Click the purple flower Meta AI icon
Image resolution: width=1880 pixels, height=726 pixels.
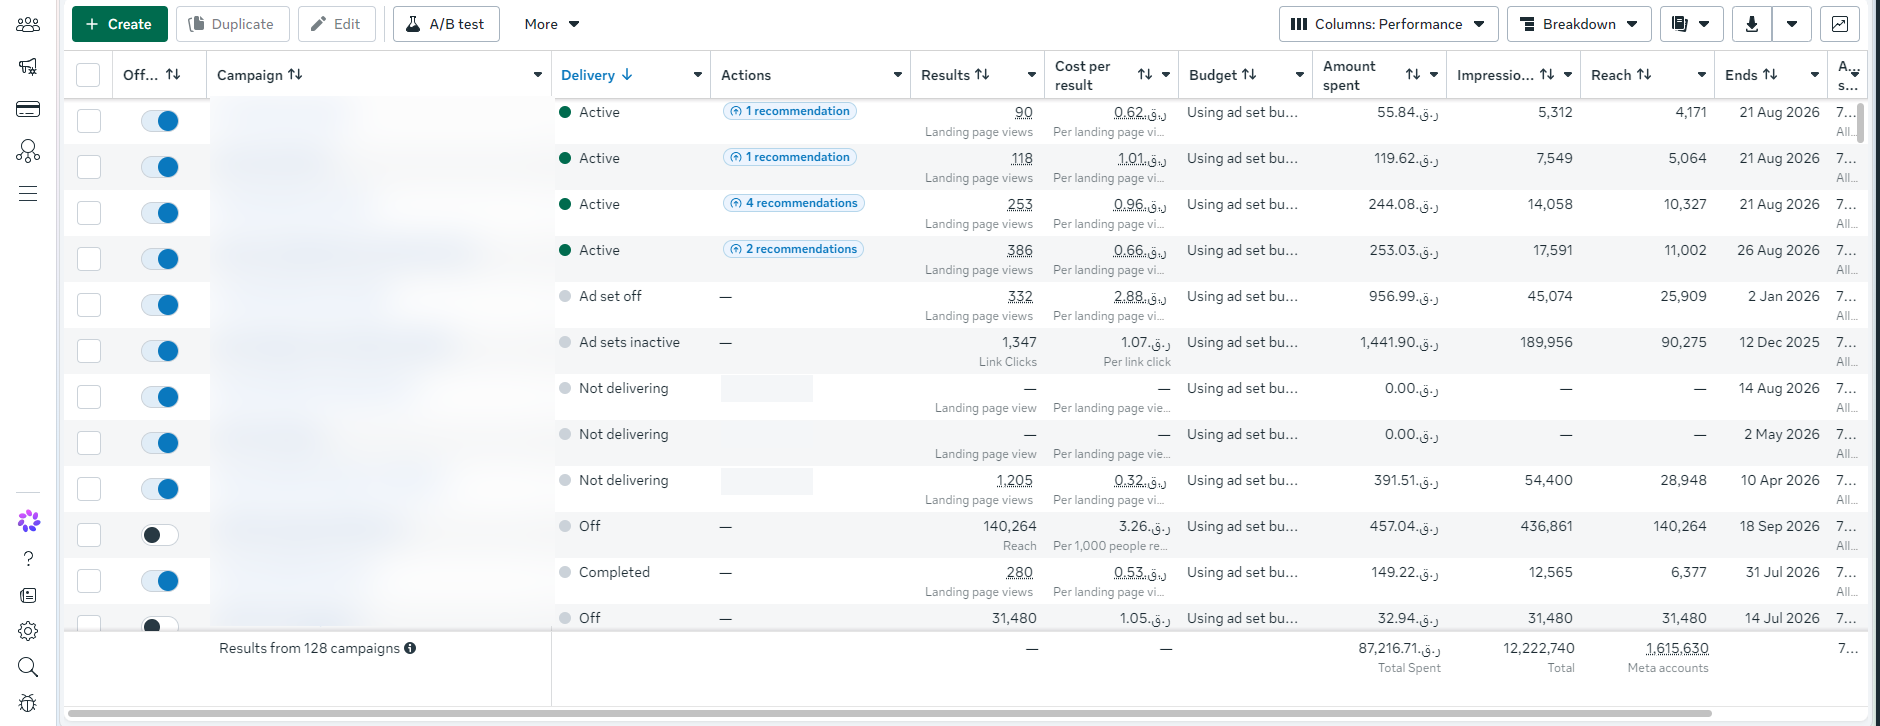click(28, 521)
